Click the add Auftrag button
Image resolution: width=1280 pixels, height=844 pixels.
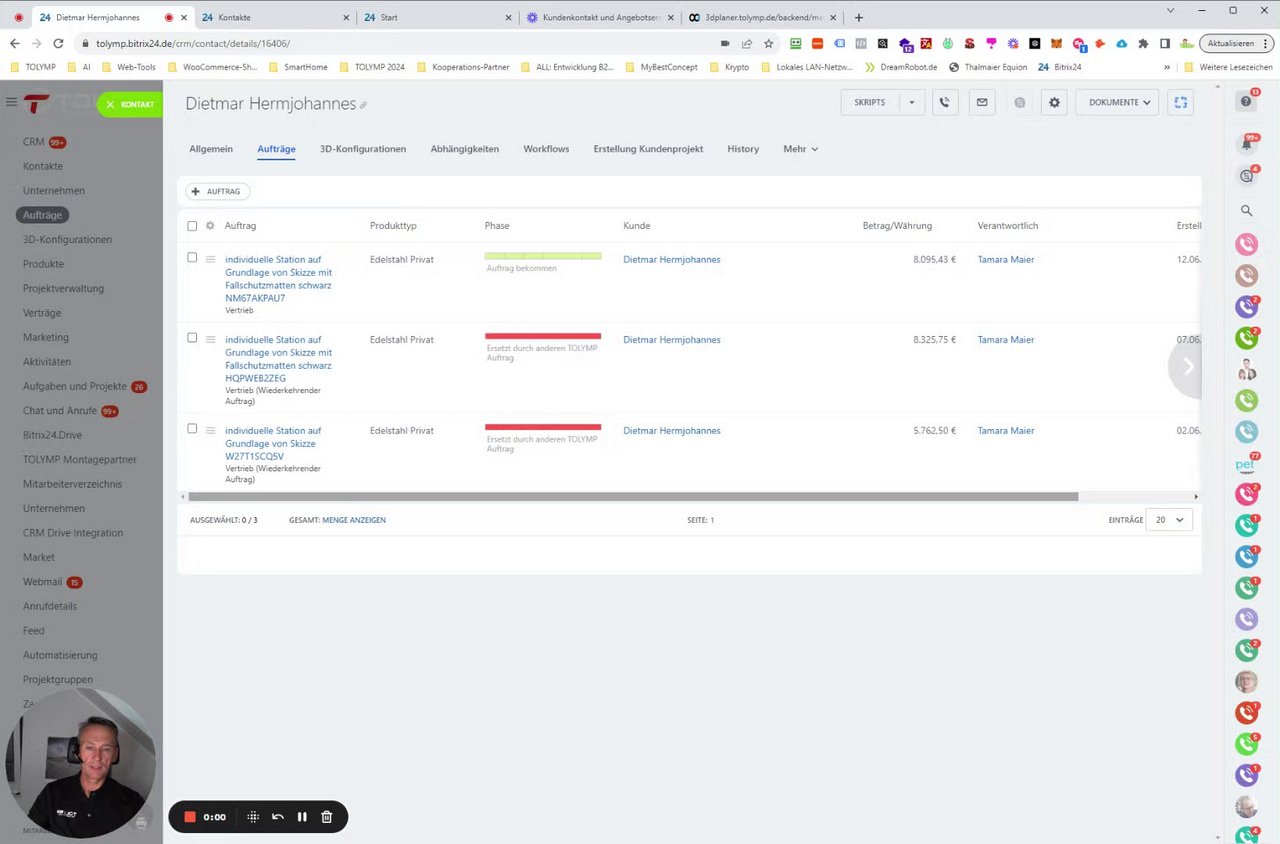pyautogui.click(x=217, y=191)
